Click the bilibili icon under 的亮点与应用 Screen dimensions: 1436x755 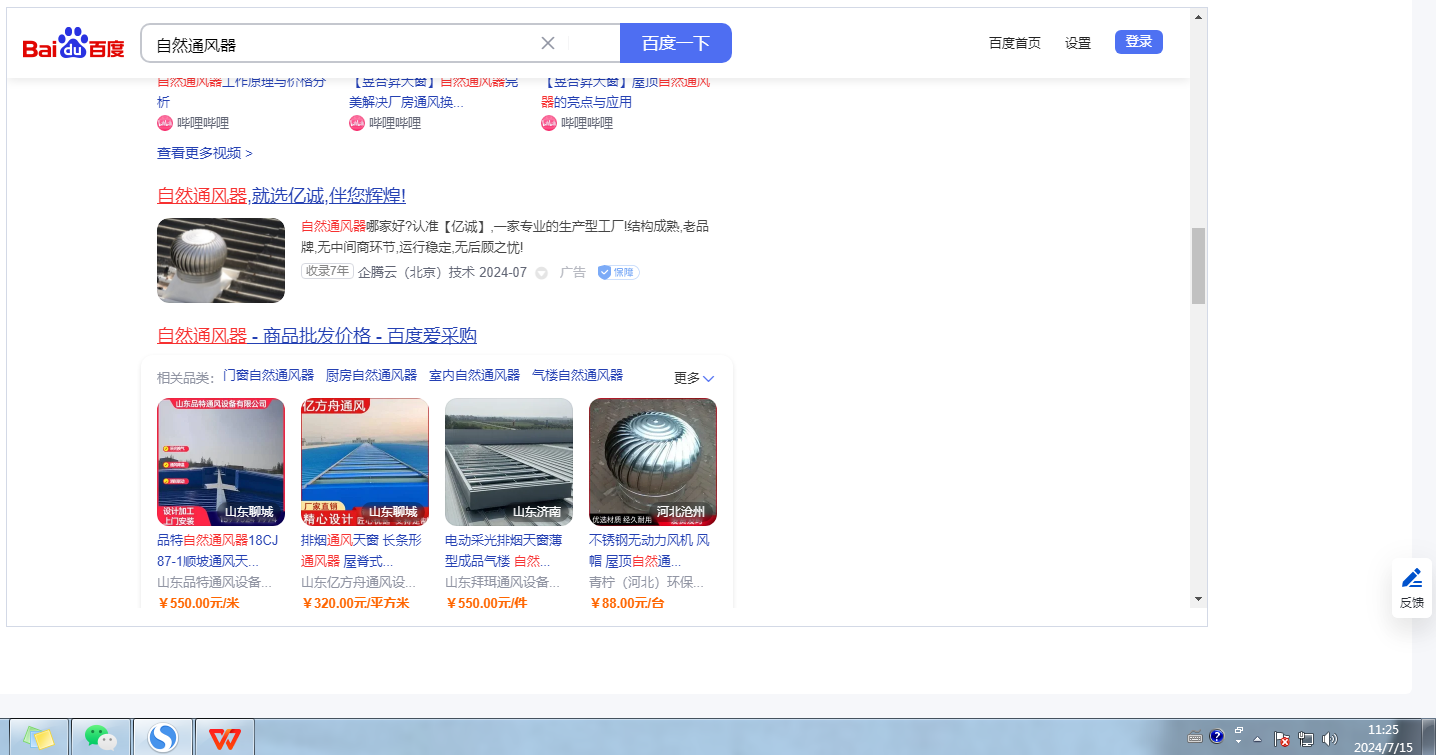point(549,123)
